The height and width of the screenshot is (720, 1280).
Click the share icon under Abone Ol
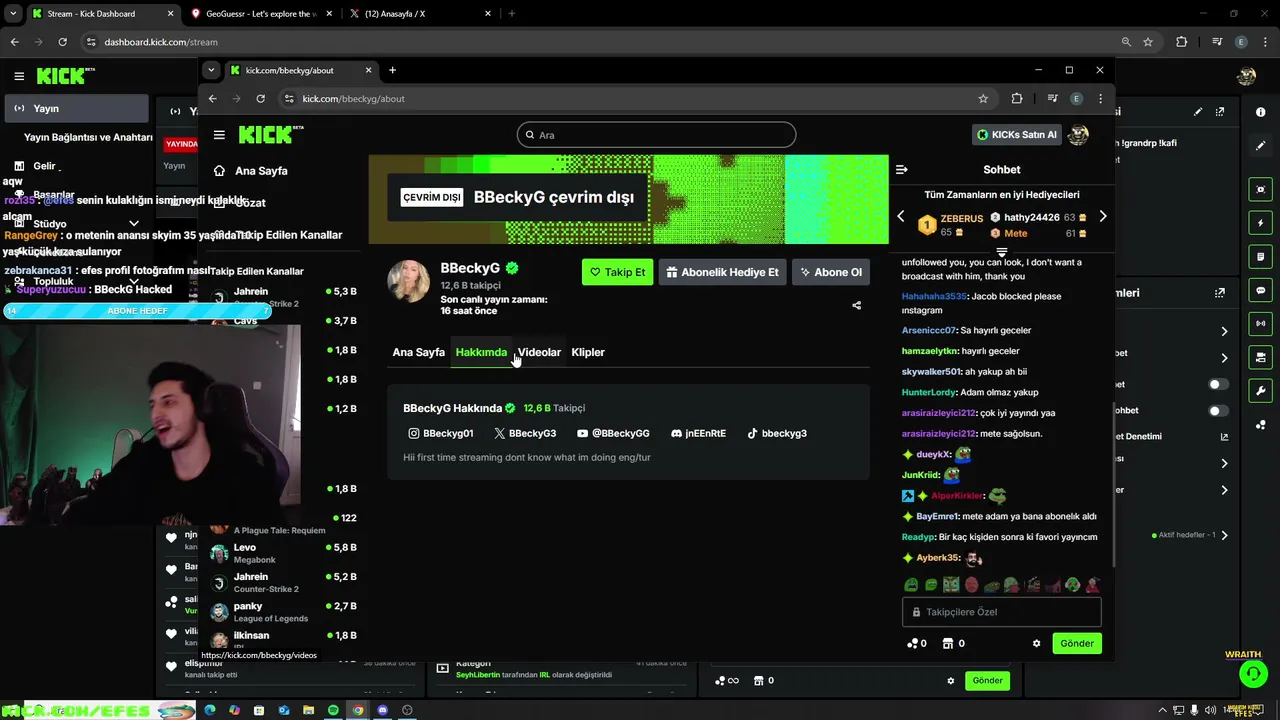856,305
